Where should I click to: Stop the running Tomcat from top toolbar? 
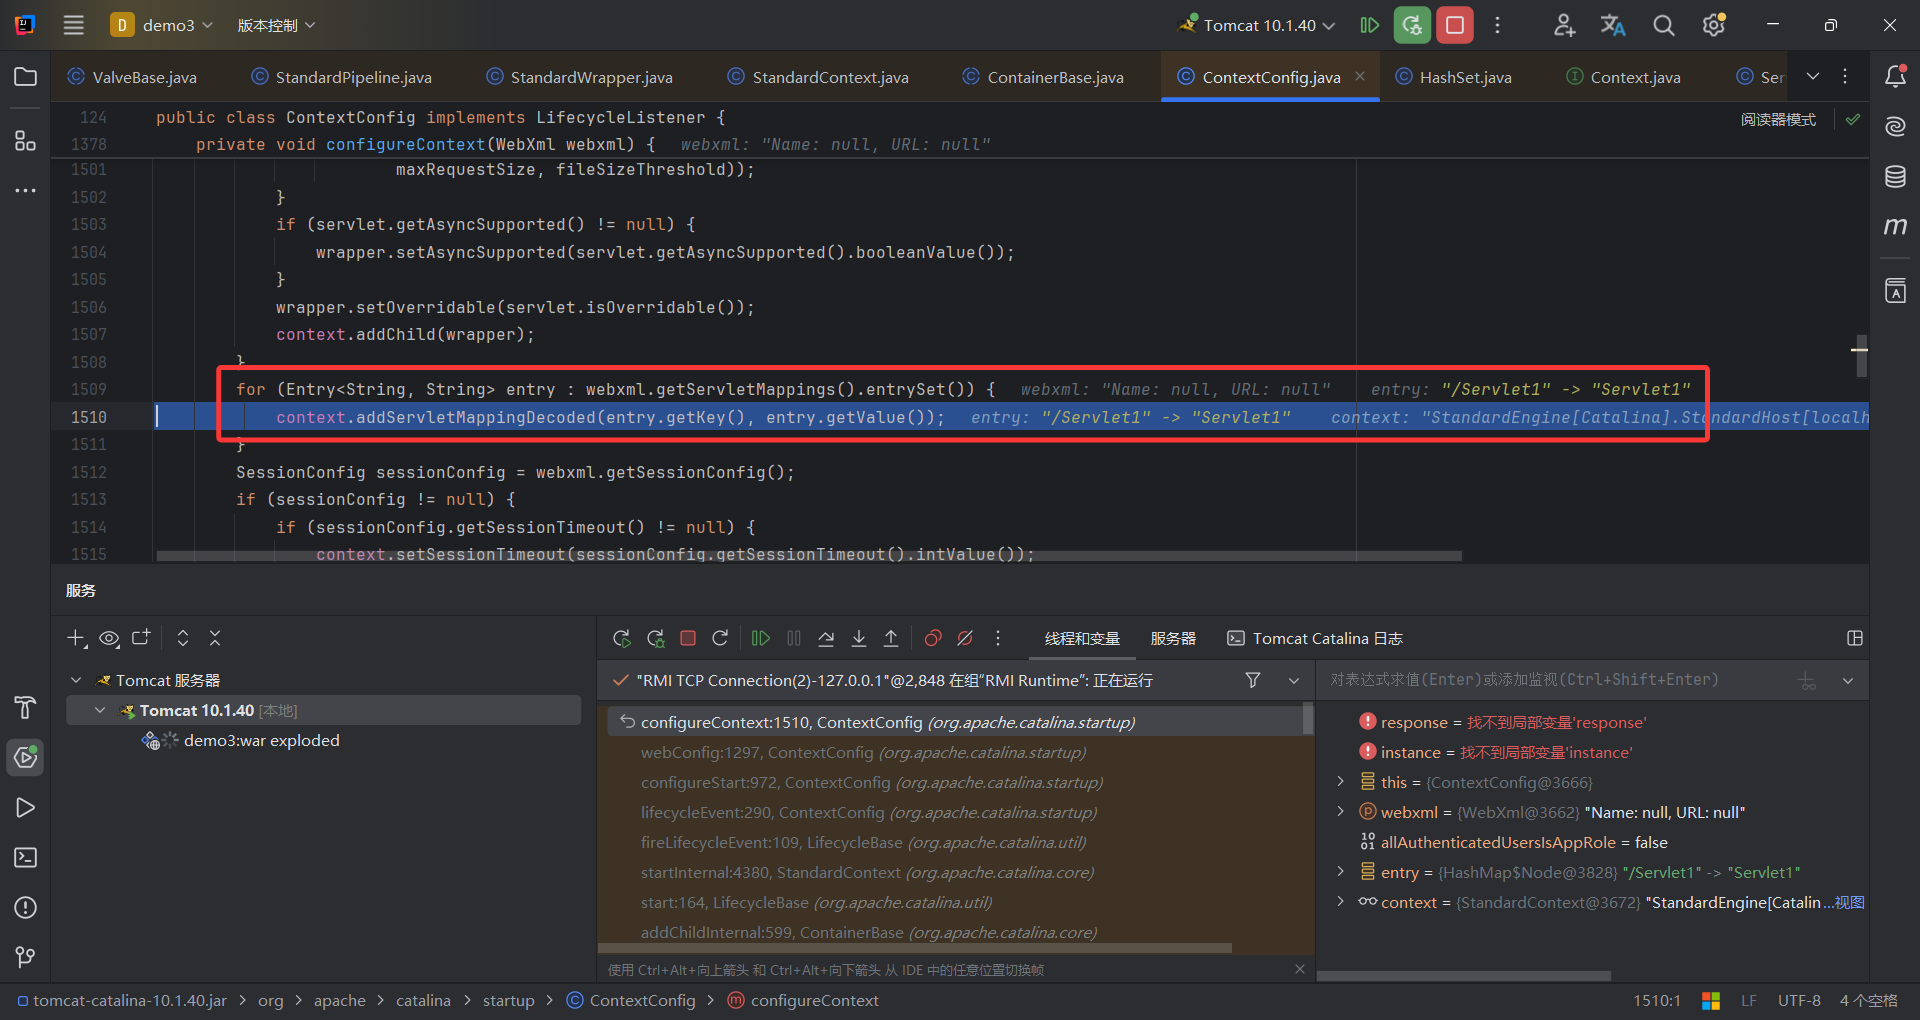click(1455, 25)
